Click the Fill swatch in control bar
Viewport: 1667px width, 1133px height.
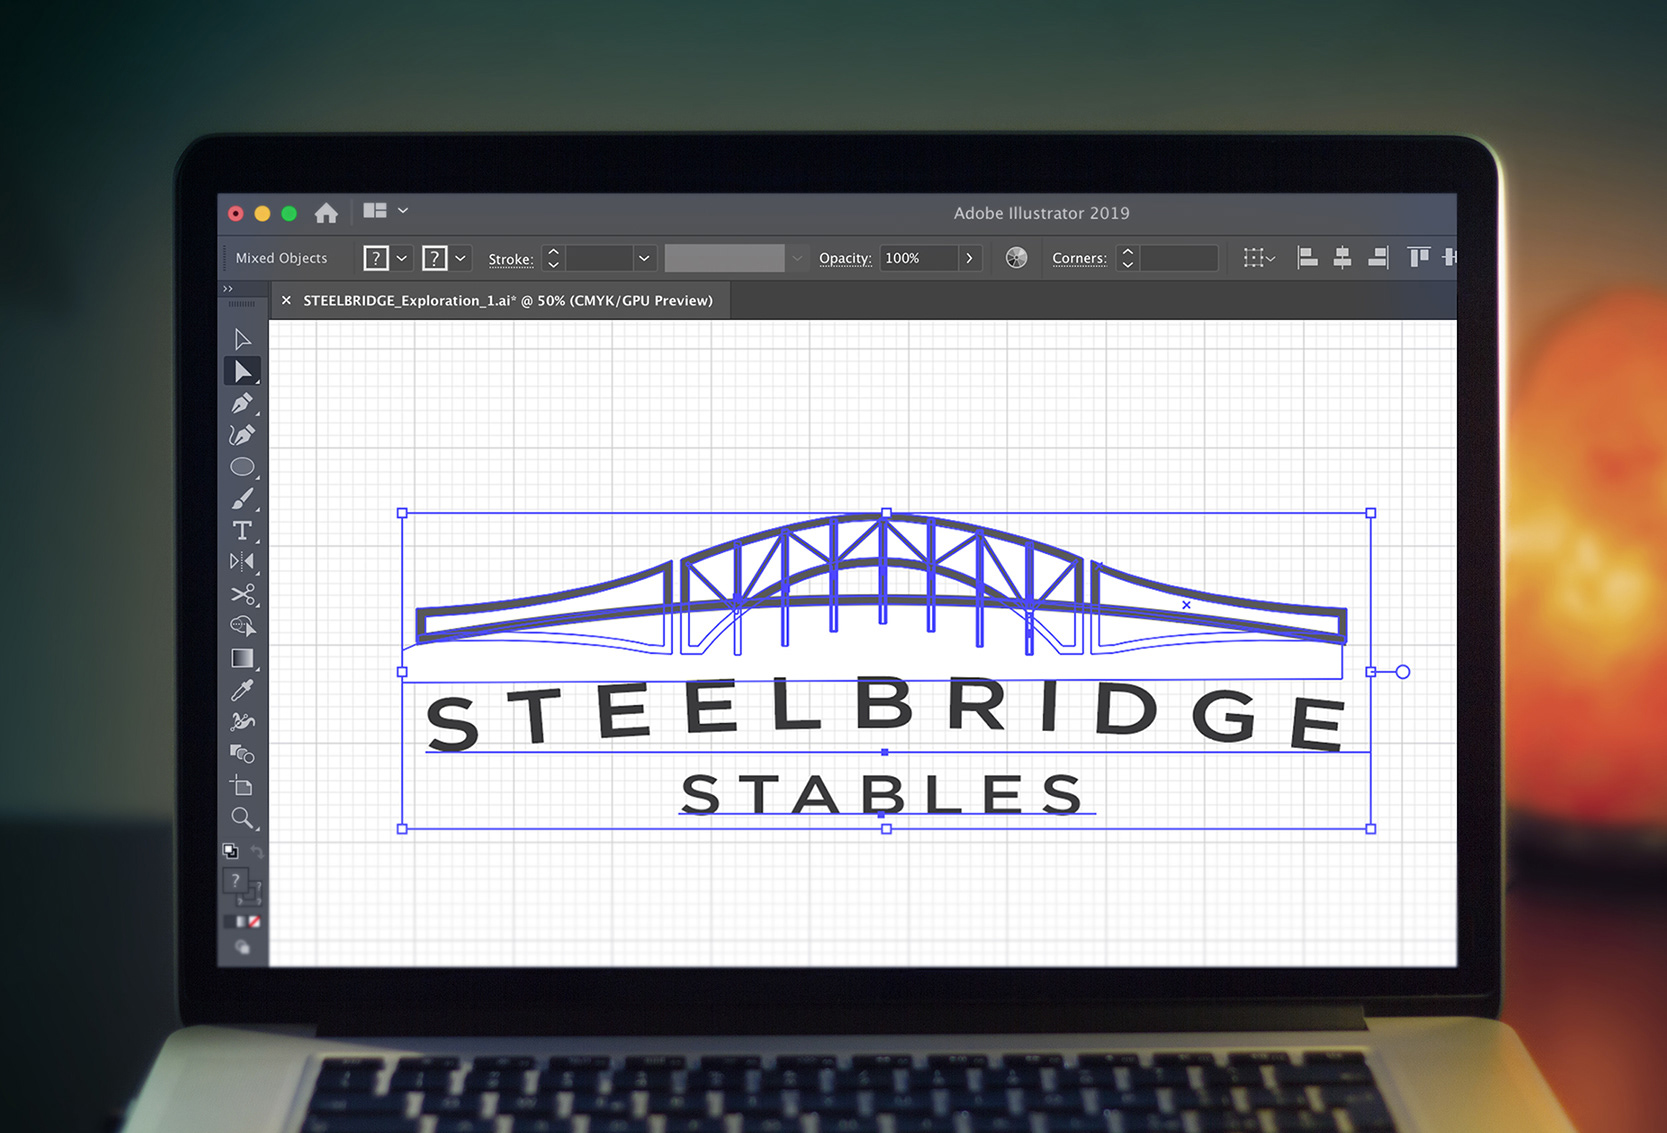[376, 258]
